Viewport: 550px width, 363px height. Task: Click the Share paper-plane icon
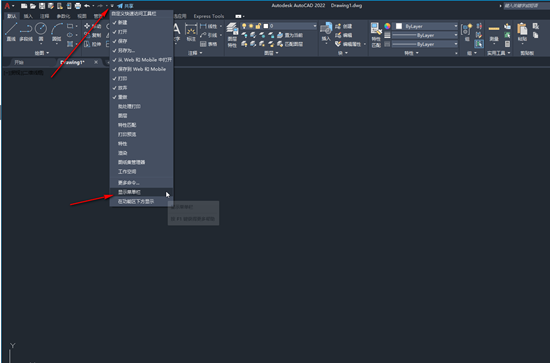120,6
